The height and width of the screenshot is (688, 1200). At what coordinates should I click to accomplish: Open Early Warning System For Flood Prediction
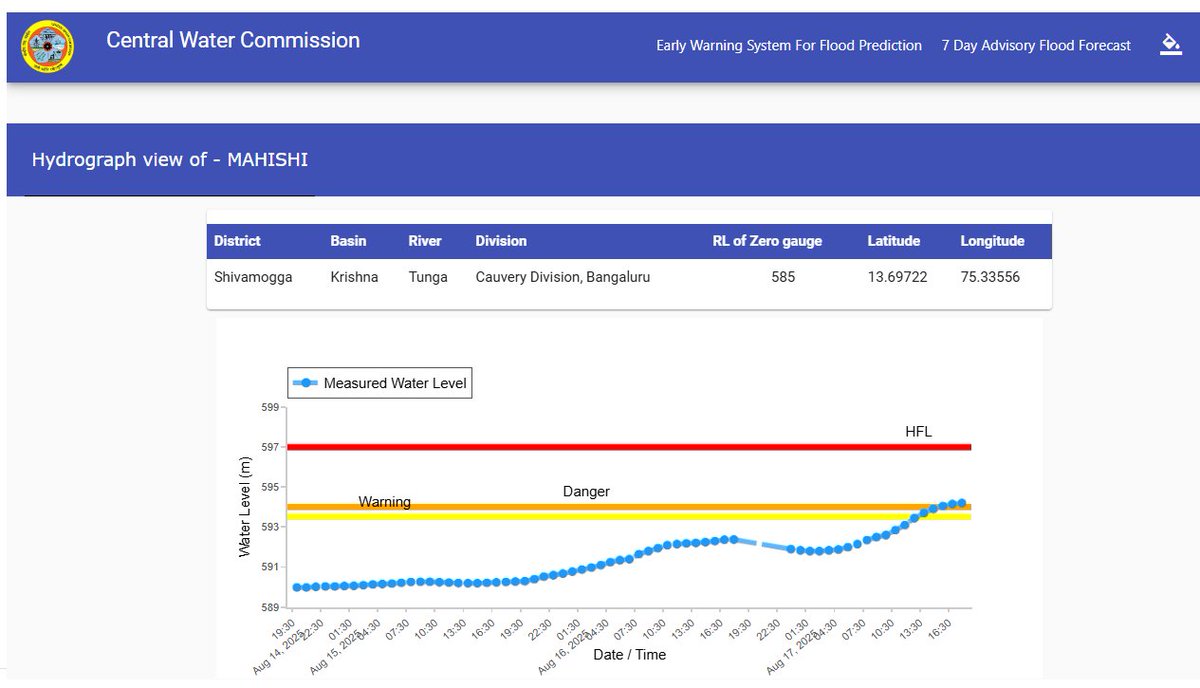pyautogui.click(x=789, y=45)
